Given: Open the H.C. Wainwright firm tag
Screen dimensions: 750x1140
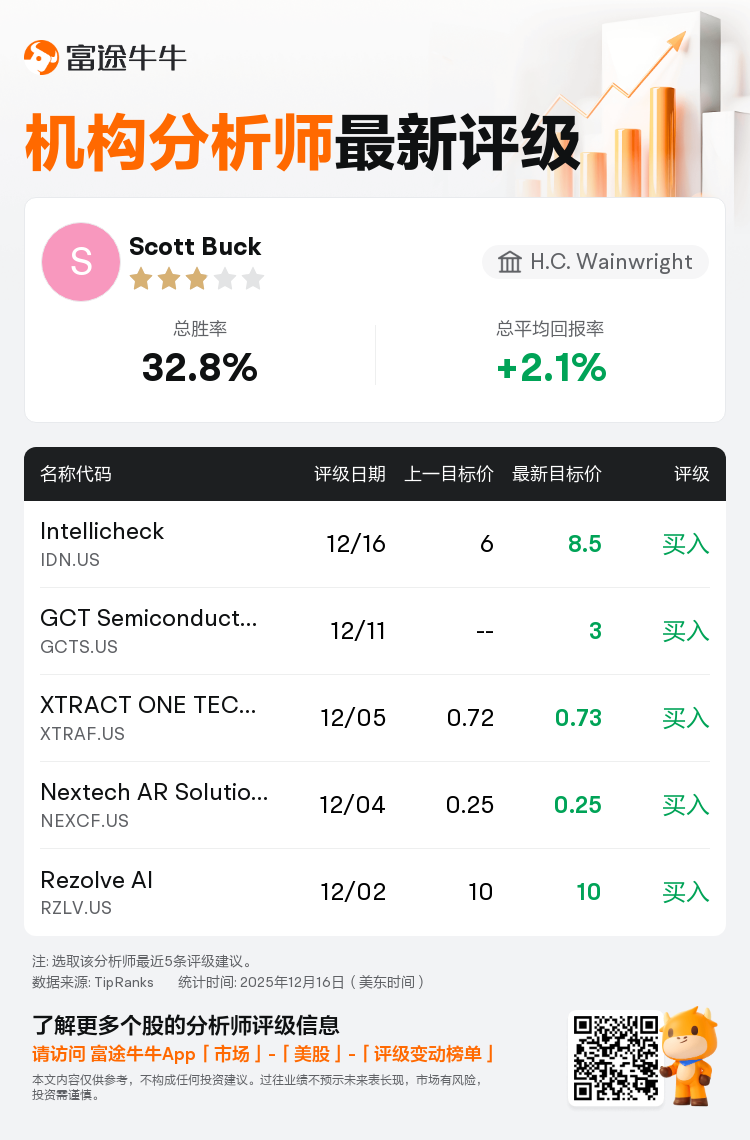Looking at the screenshot, I should 596,262.
